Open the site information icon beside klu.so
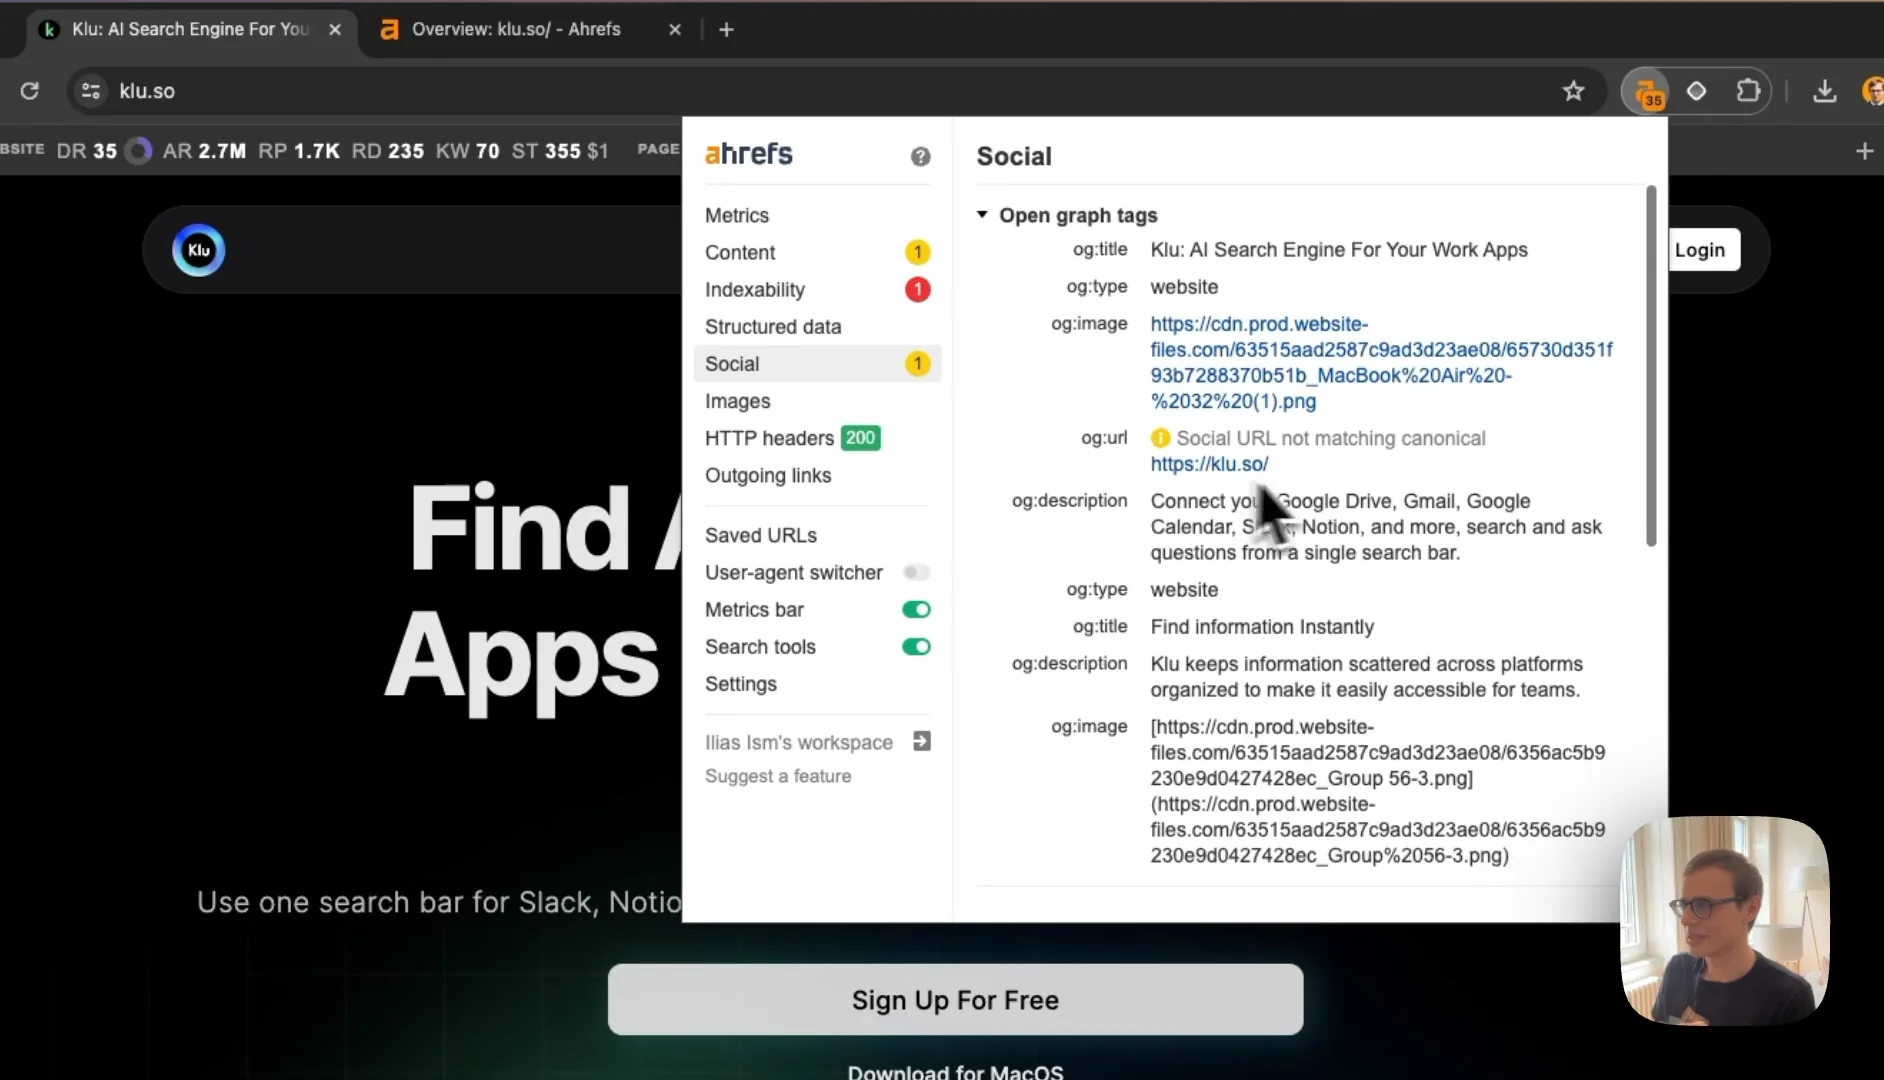The height and width of the screenshot is (1080, 1884). pyautogui.click(x=91, y=91)
